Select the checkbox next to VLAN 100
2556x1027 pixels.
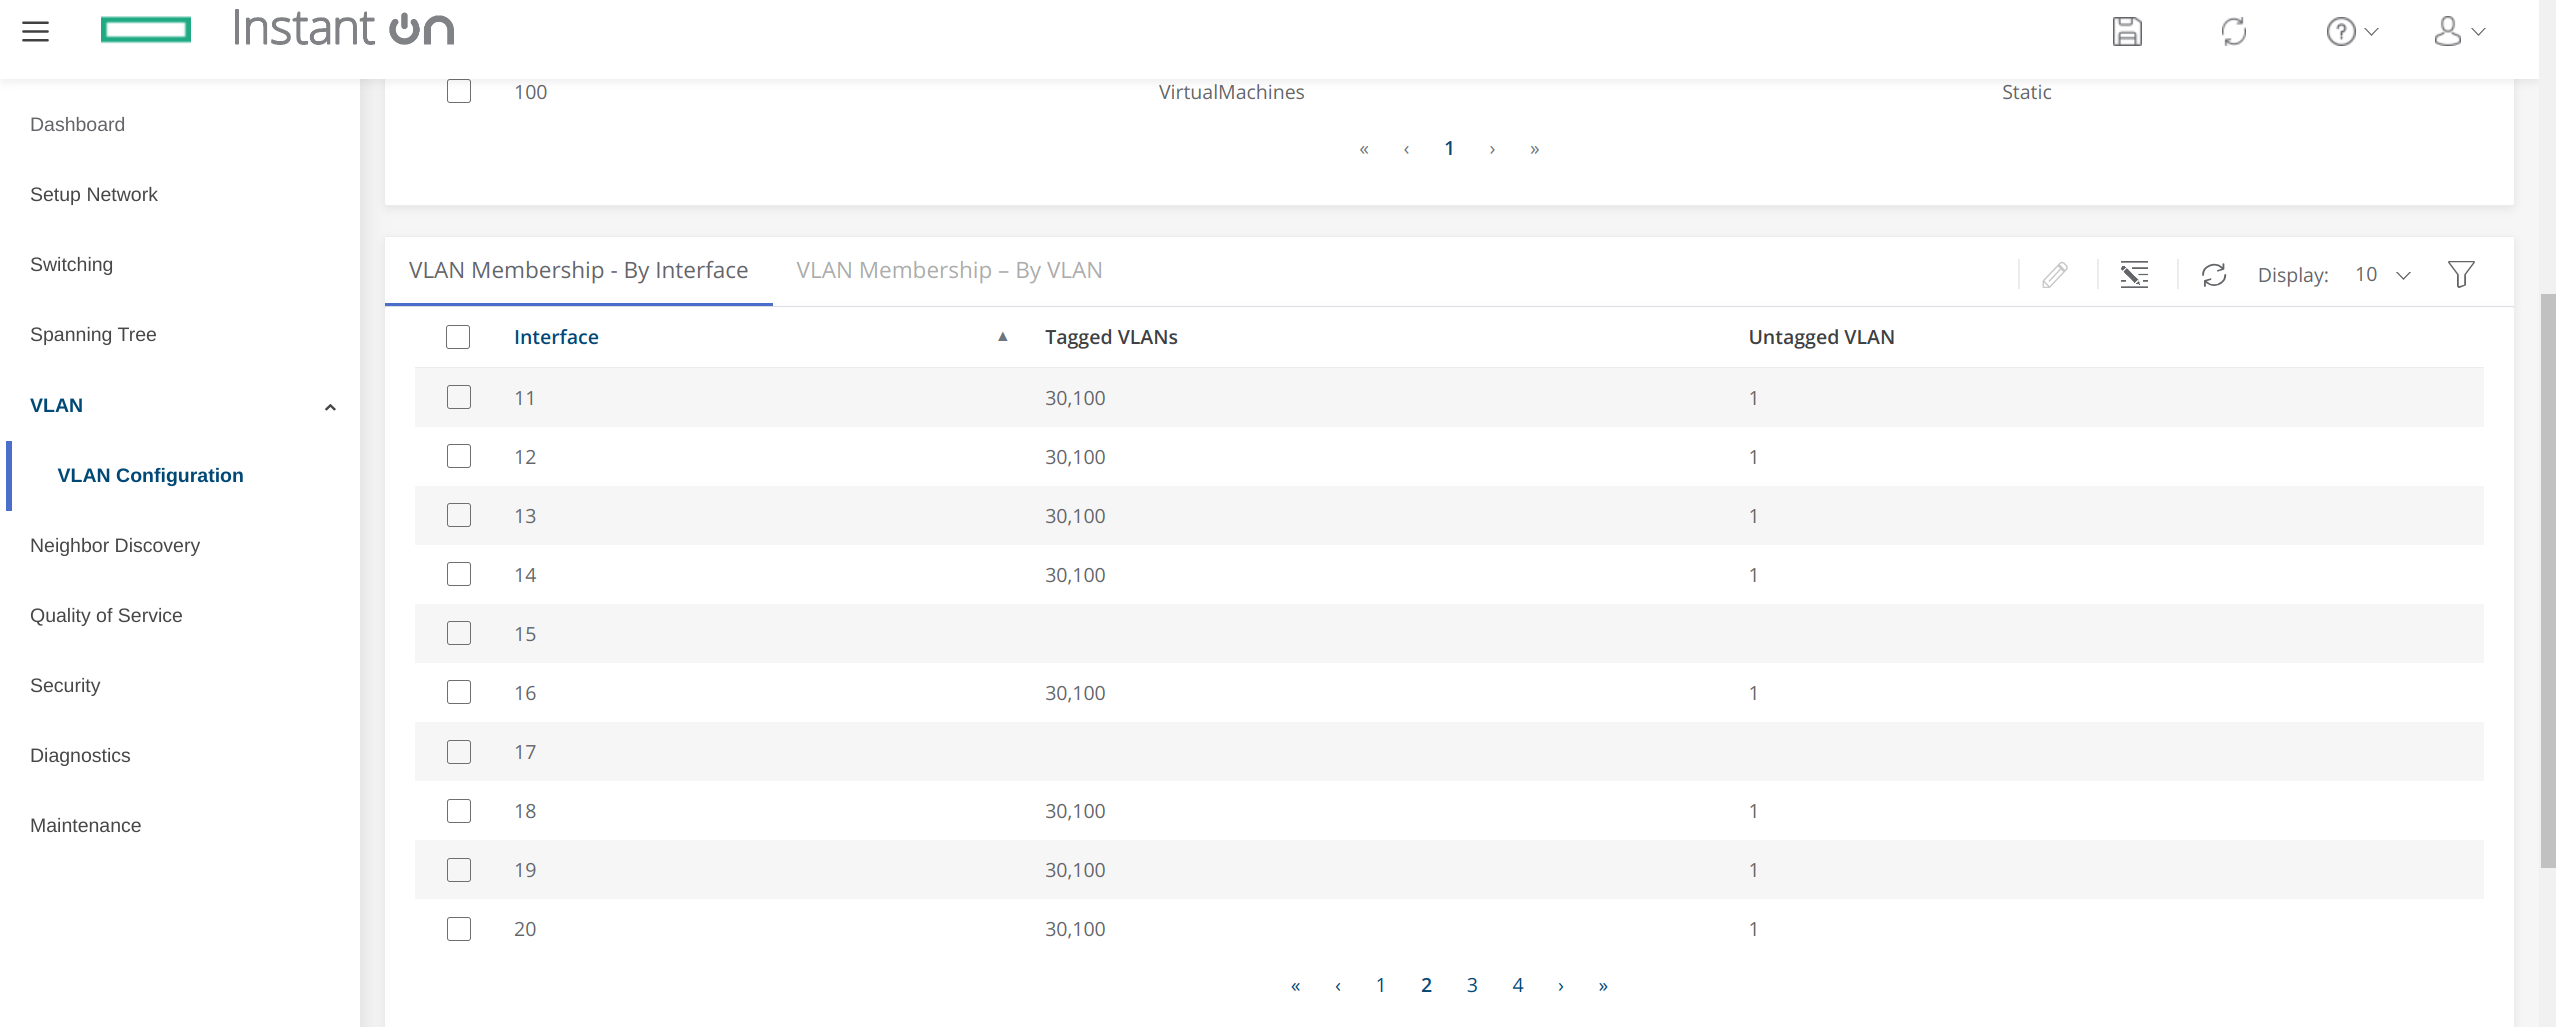coord(458,91)
